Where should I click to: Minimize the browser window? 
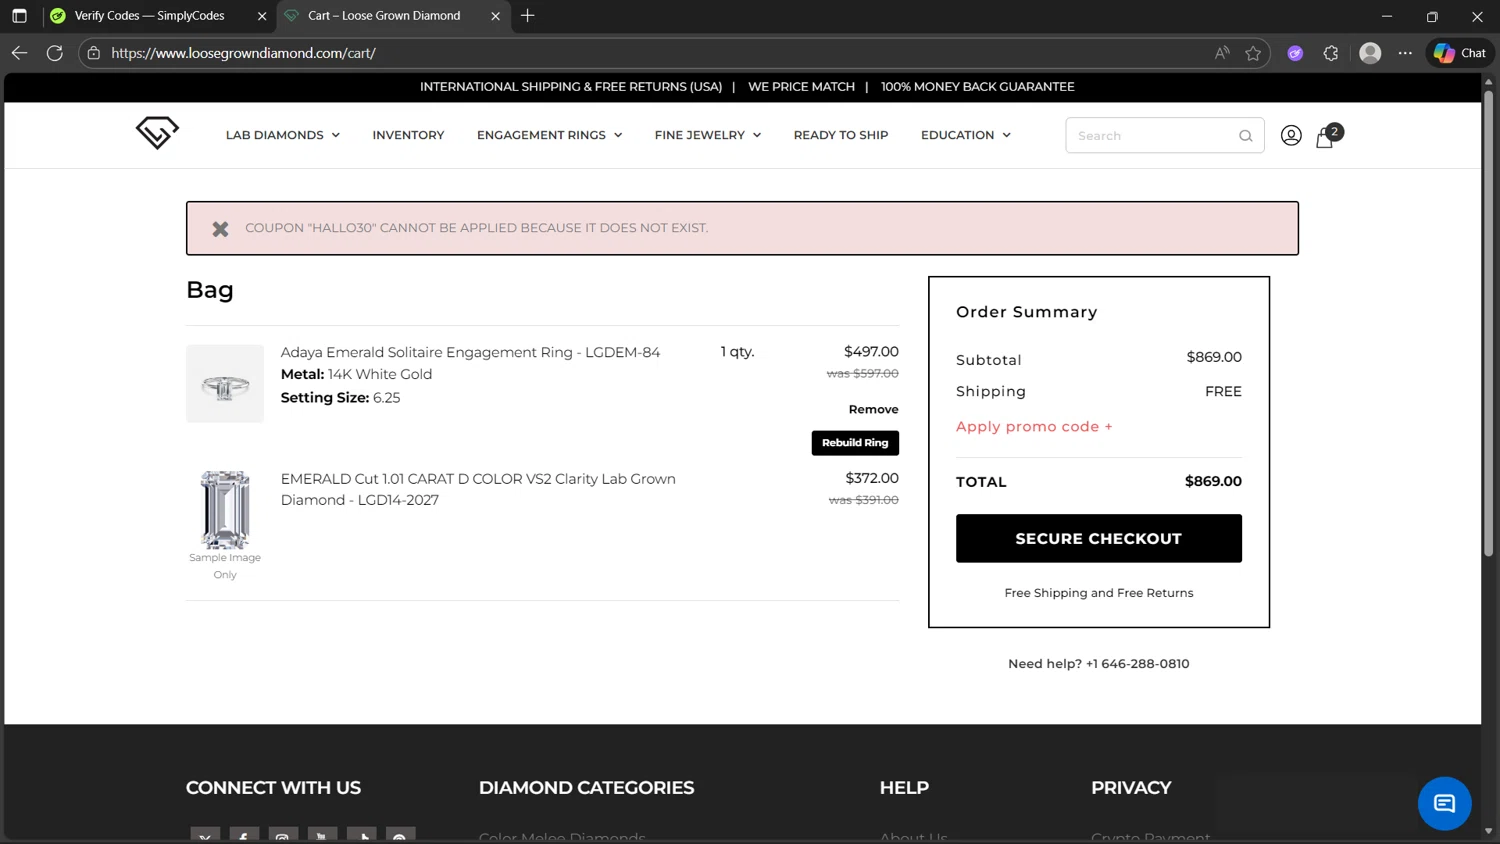pyautogui.click(x=1387, y=16)
